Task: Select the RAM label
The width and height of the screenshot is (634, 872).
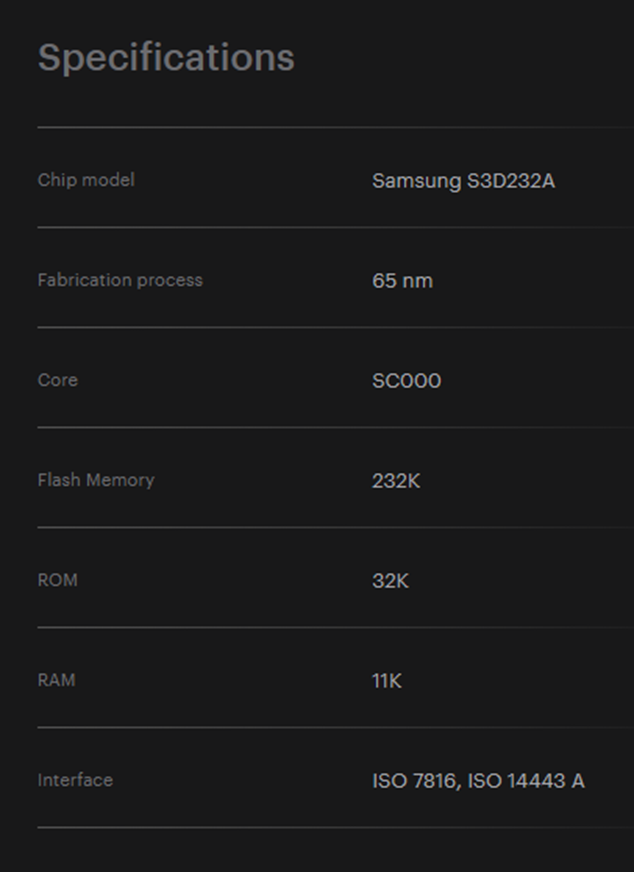Action: pyautogui.click(x=56, y=680)
